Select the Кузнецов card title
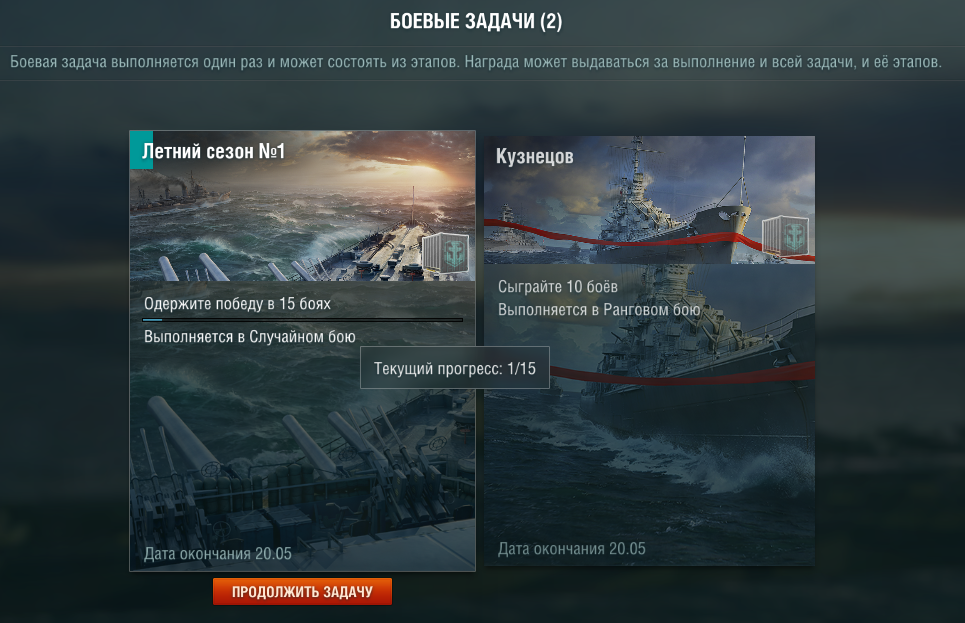The width and height of the screenshot is (965, 623). [x=535, y=156]
